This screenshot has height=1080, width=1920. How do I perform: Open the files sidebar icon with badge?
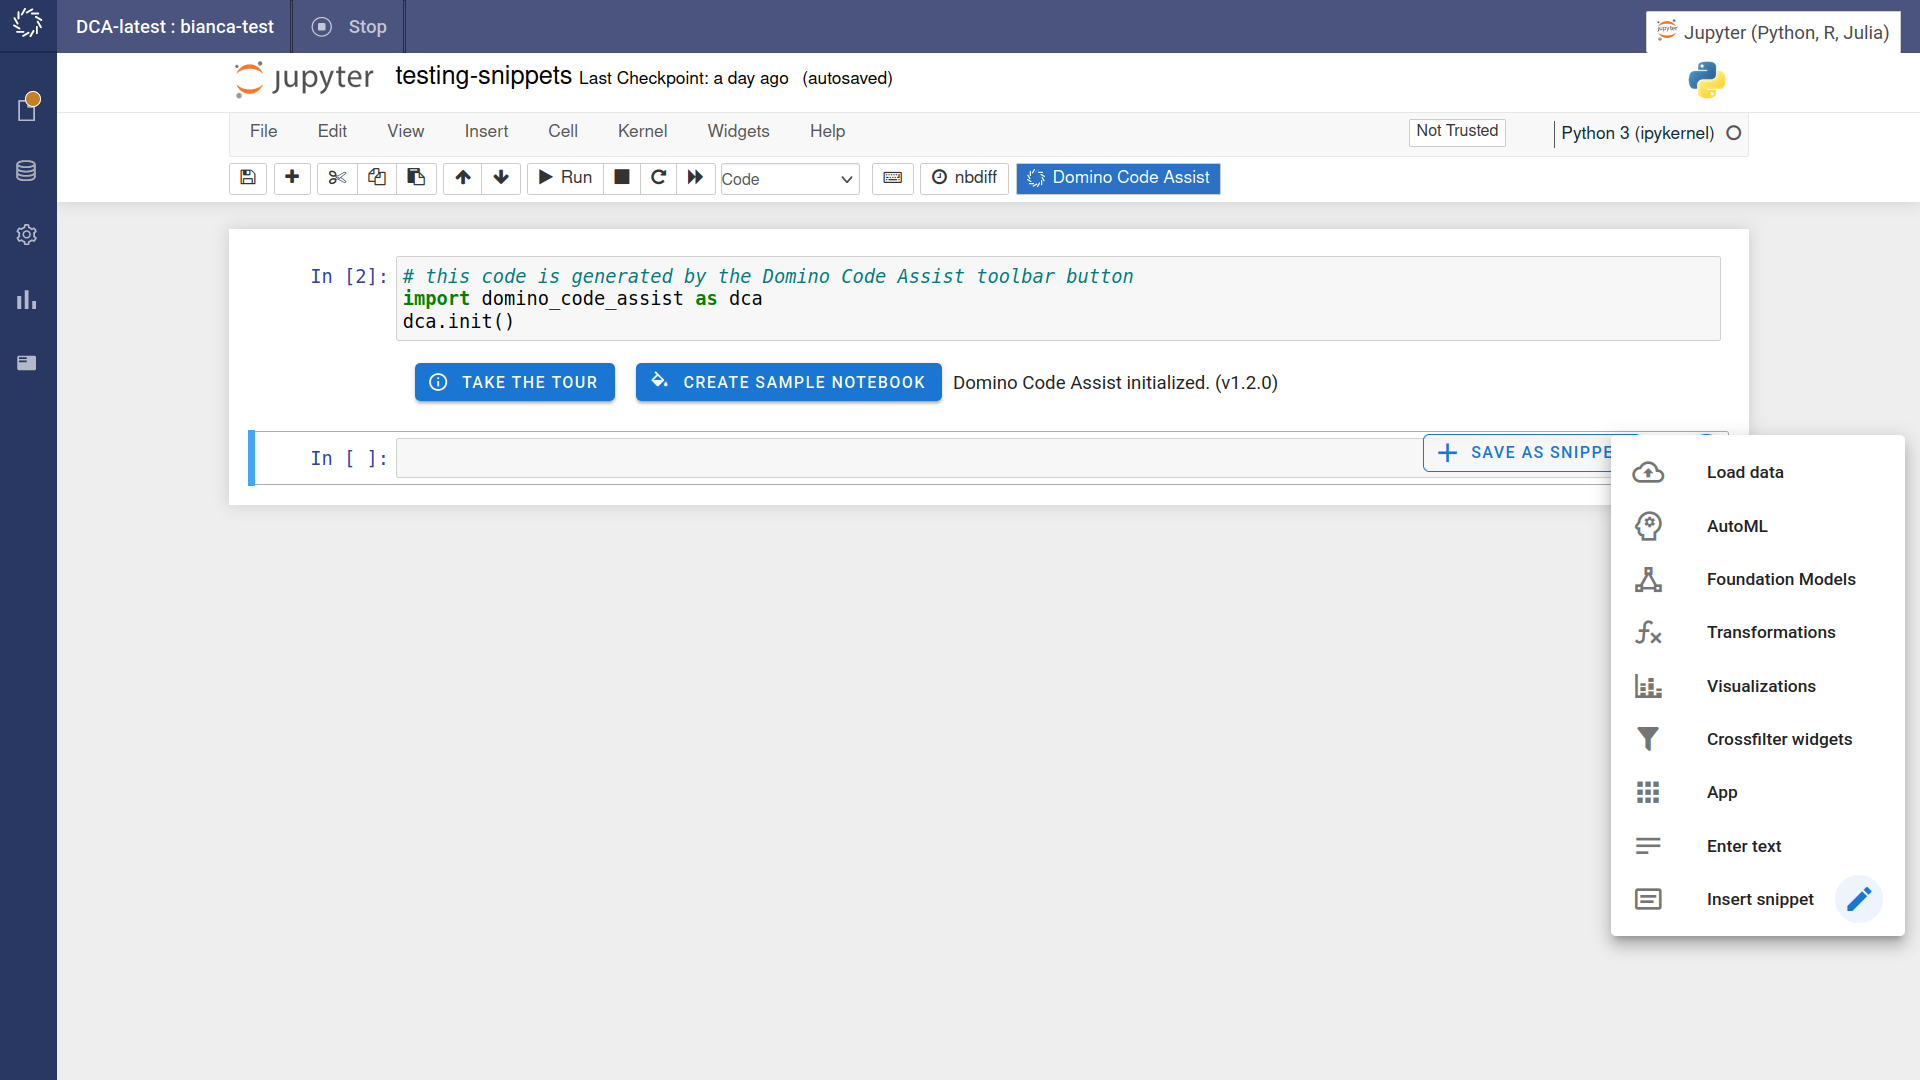[x=28, y=107]
